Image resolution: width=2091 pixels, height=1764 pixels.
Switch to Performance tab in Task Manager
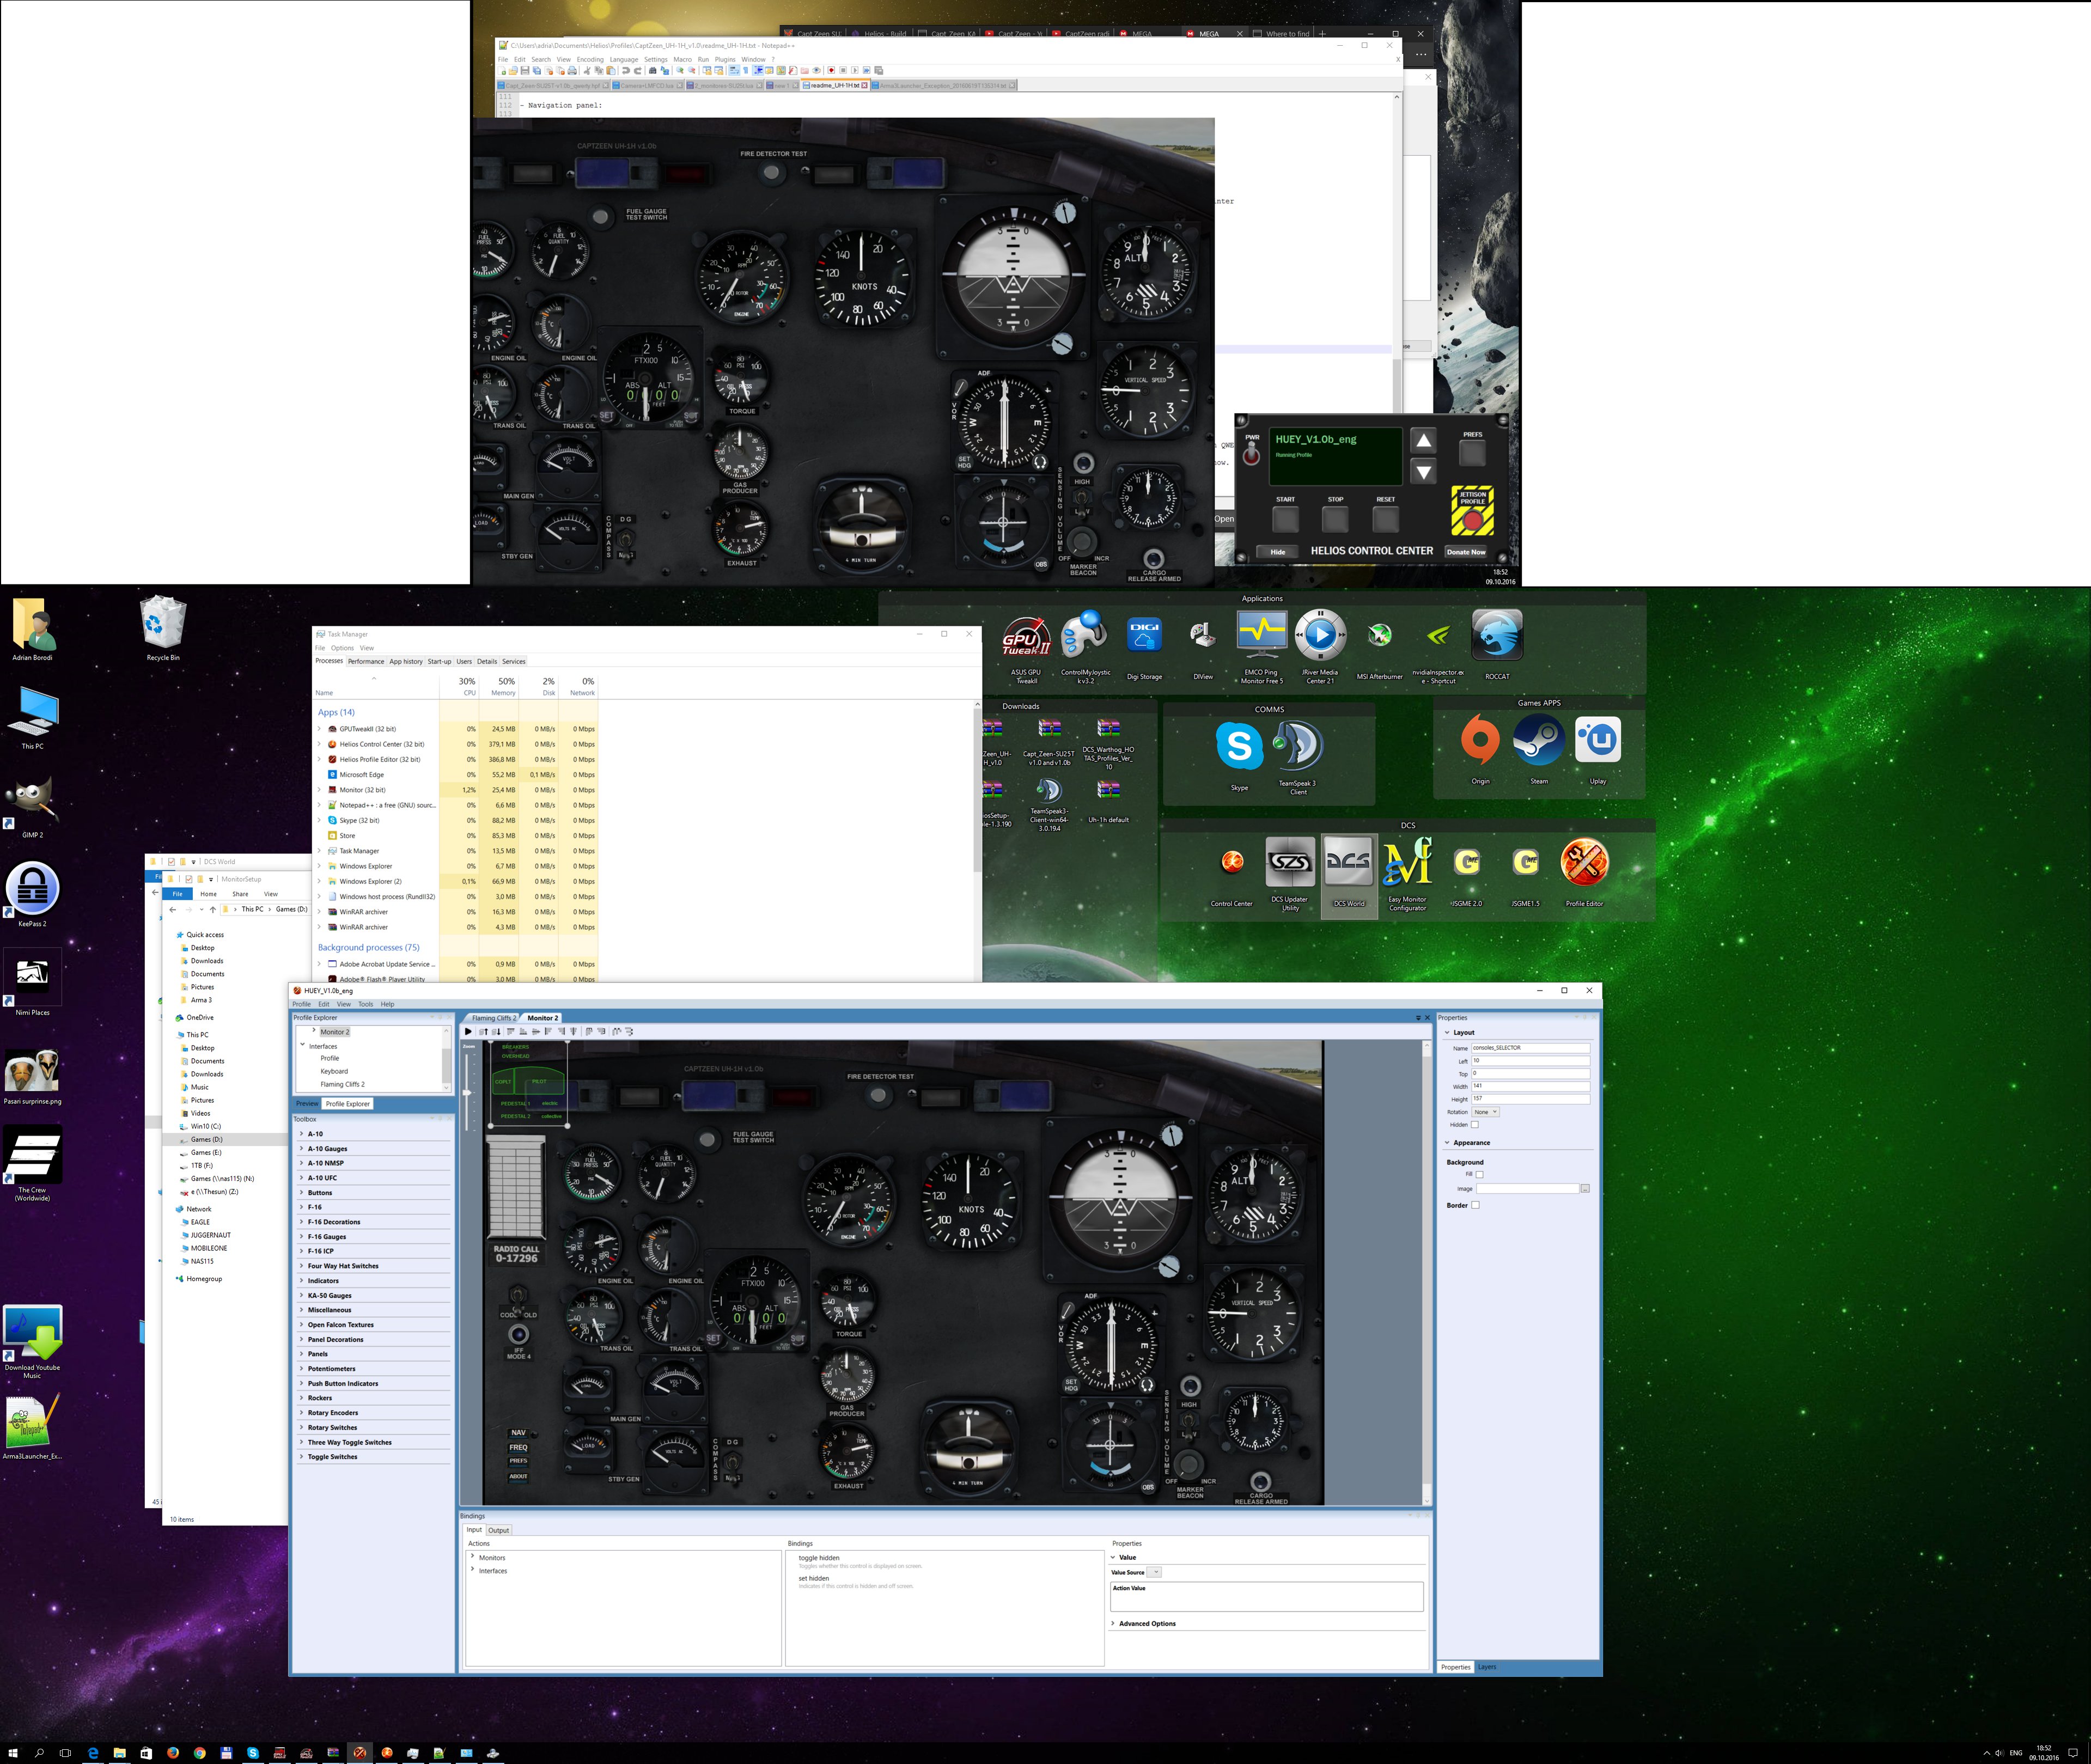(365, 661)
